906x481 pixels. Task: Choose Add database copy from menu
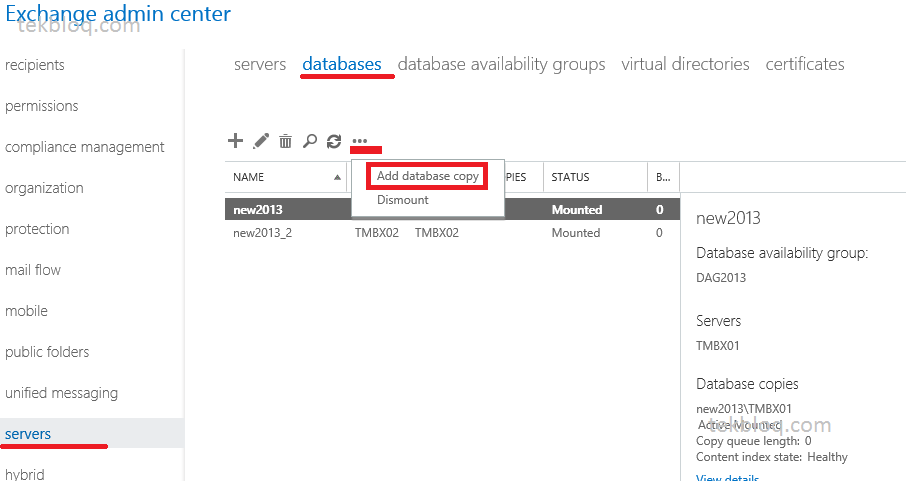[428, 176]
